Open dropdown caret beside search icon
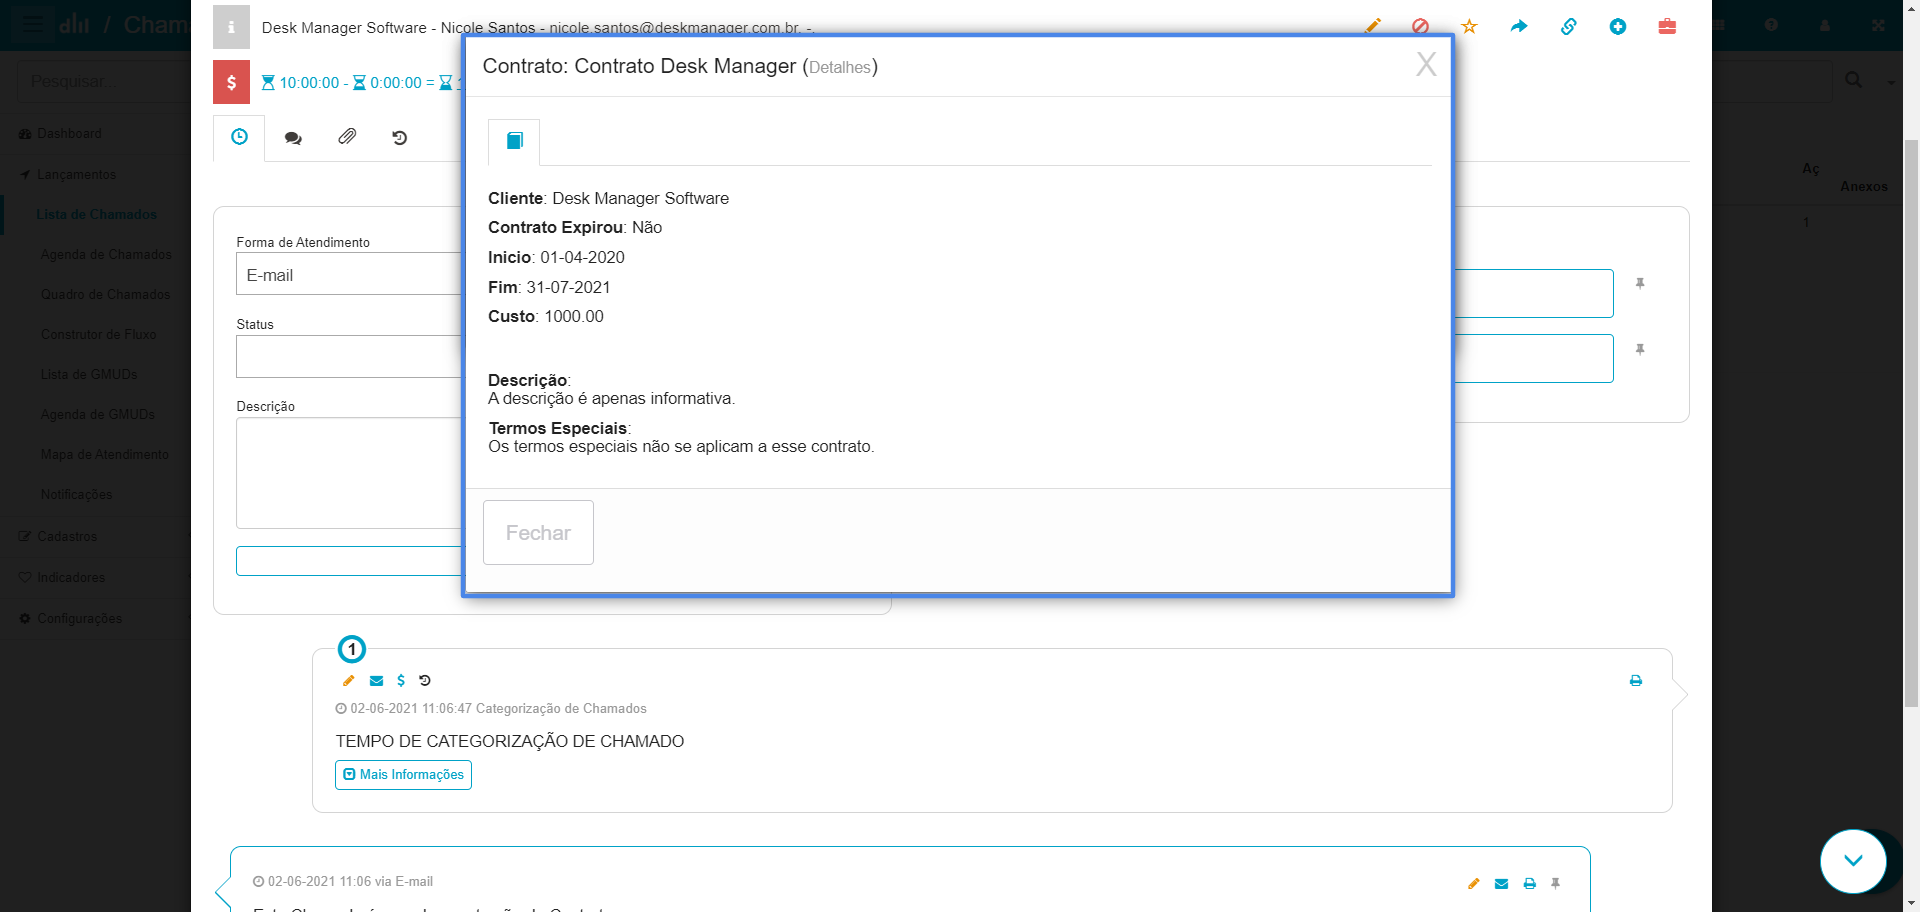The height and width of the screenshot is (912, 1920). point(1891,82)
